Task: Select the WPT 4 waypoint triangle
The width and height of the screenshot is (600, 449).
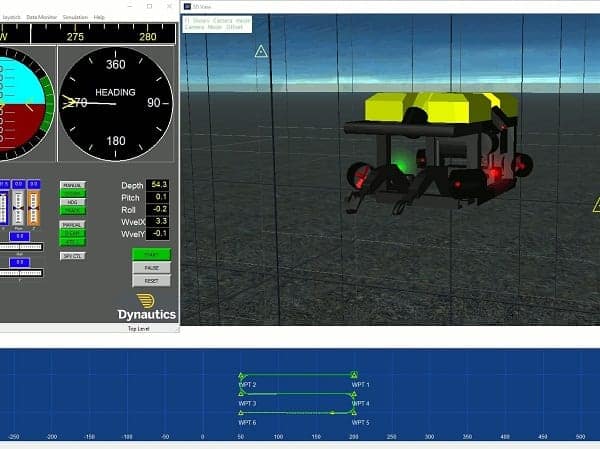Action: tap(354, 394)
